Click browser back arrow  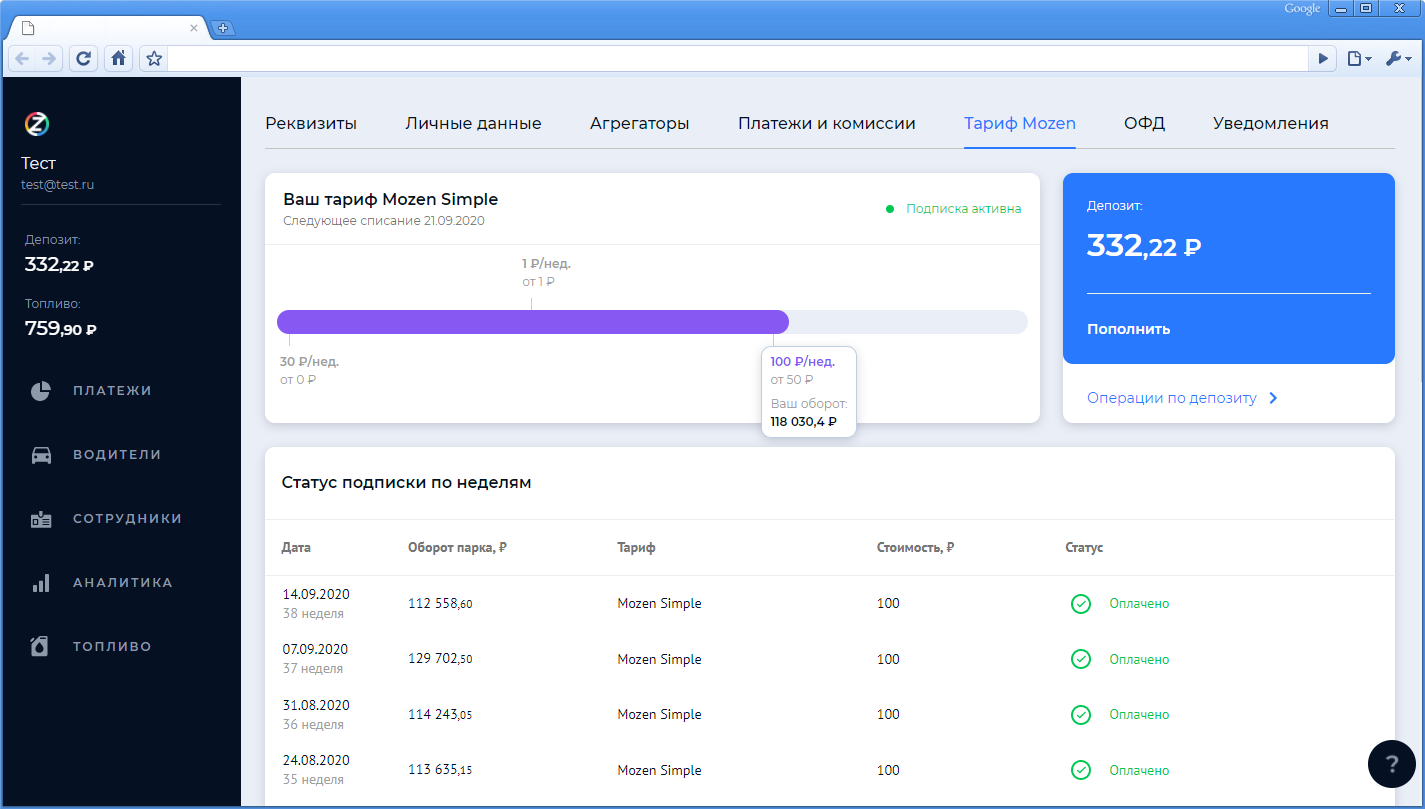[22, 59]
